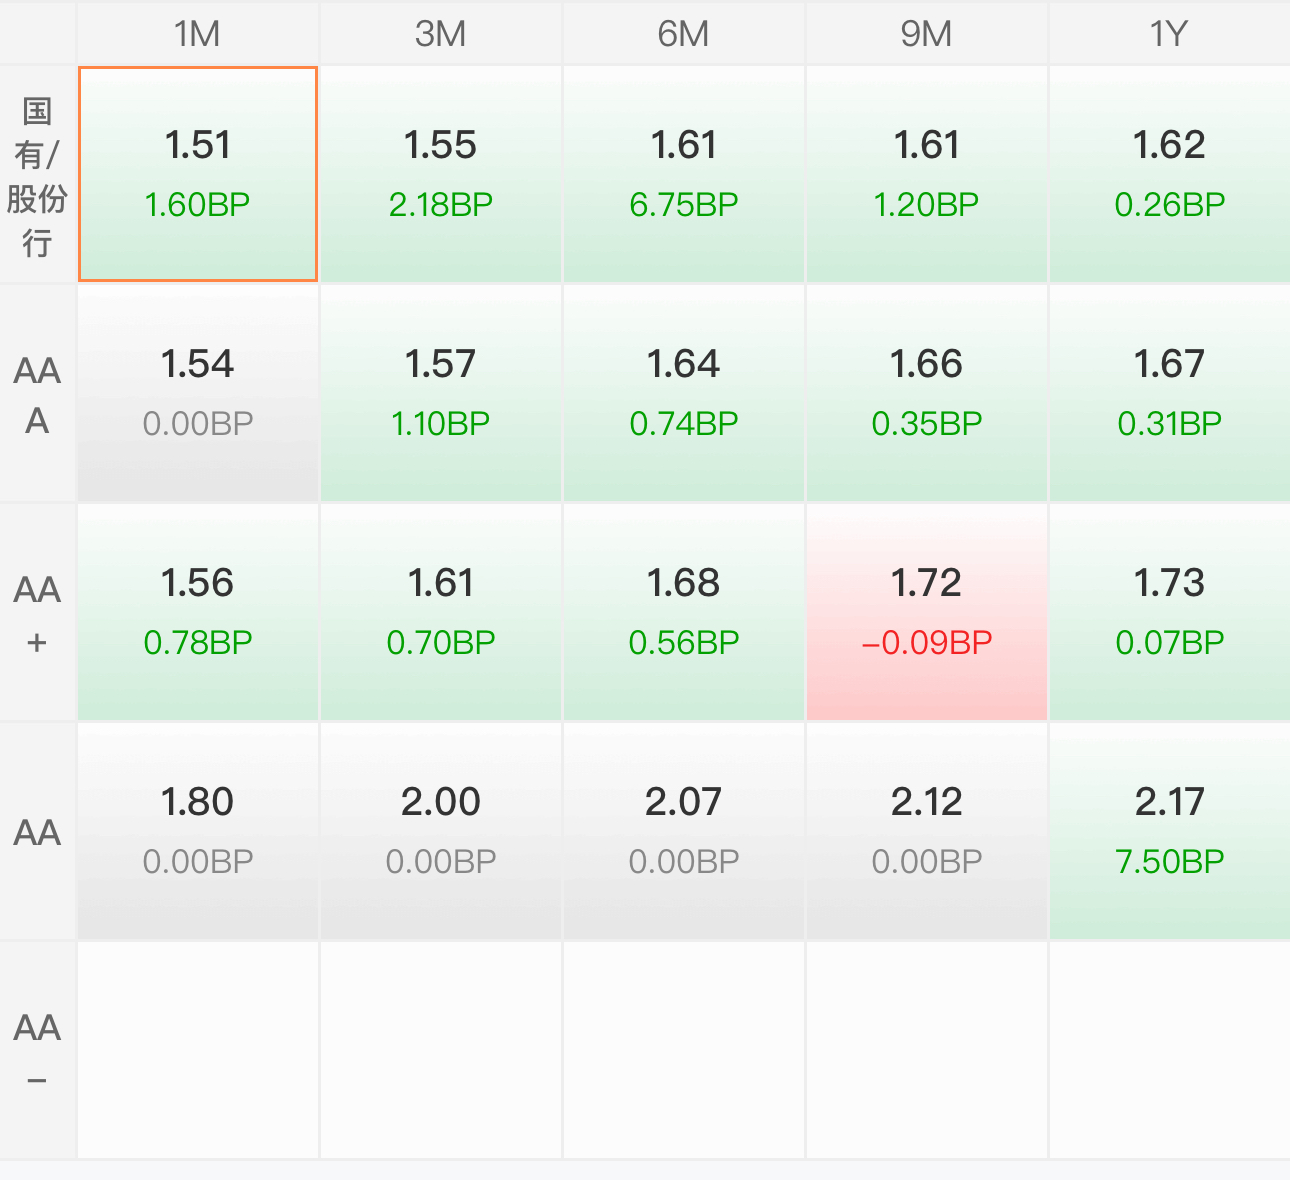
Task: Open highlighted cell showing 1.51 with 1.60BP
Action: pyautogui.click(x=198, y=174)
